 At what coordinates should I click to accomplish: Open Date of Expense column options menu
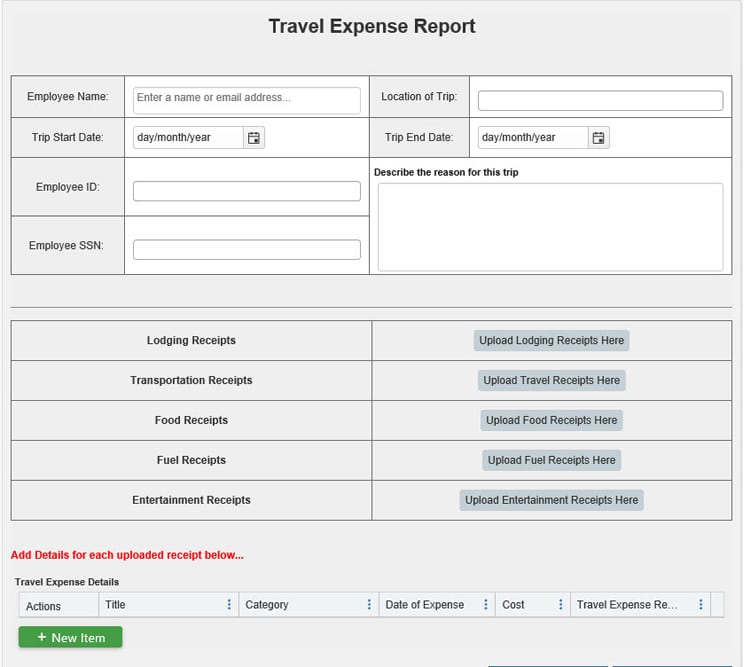(x=486, y=605)
